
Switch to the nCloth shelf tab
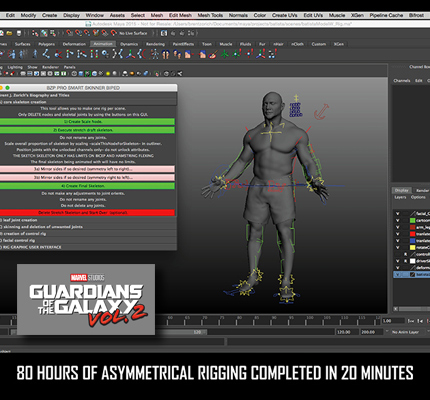click(297, 44)
